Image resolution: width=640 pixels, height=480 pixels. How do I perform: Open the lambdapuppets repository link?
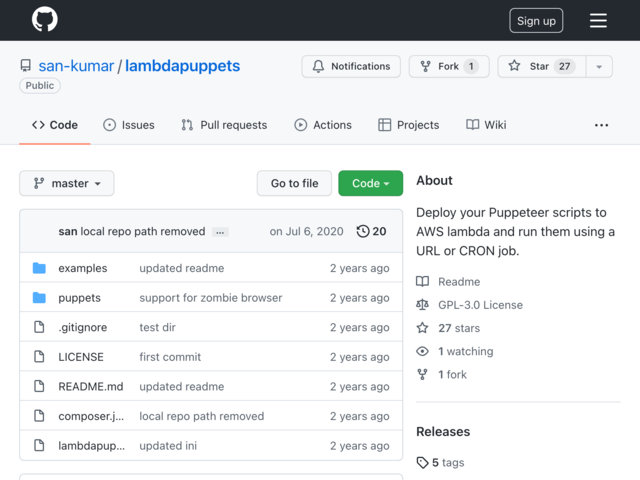pos(182,66)
